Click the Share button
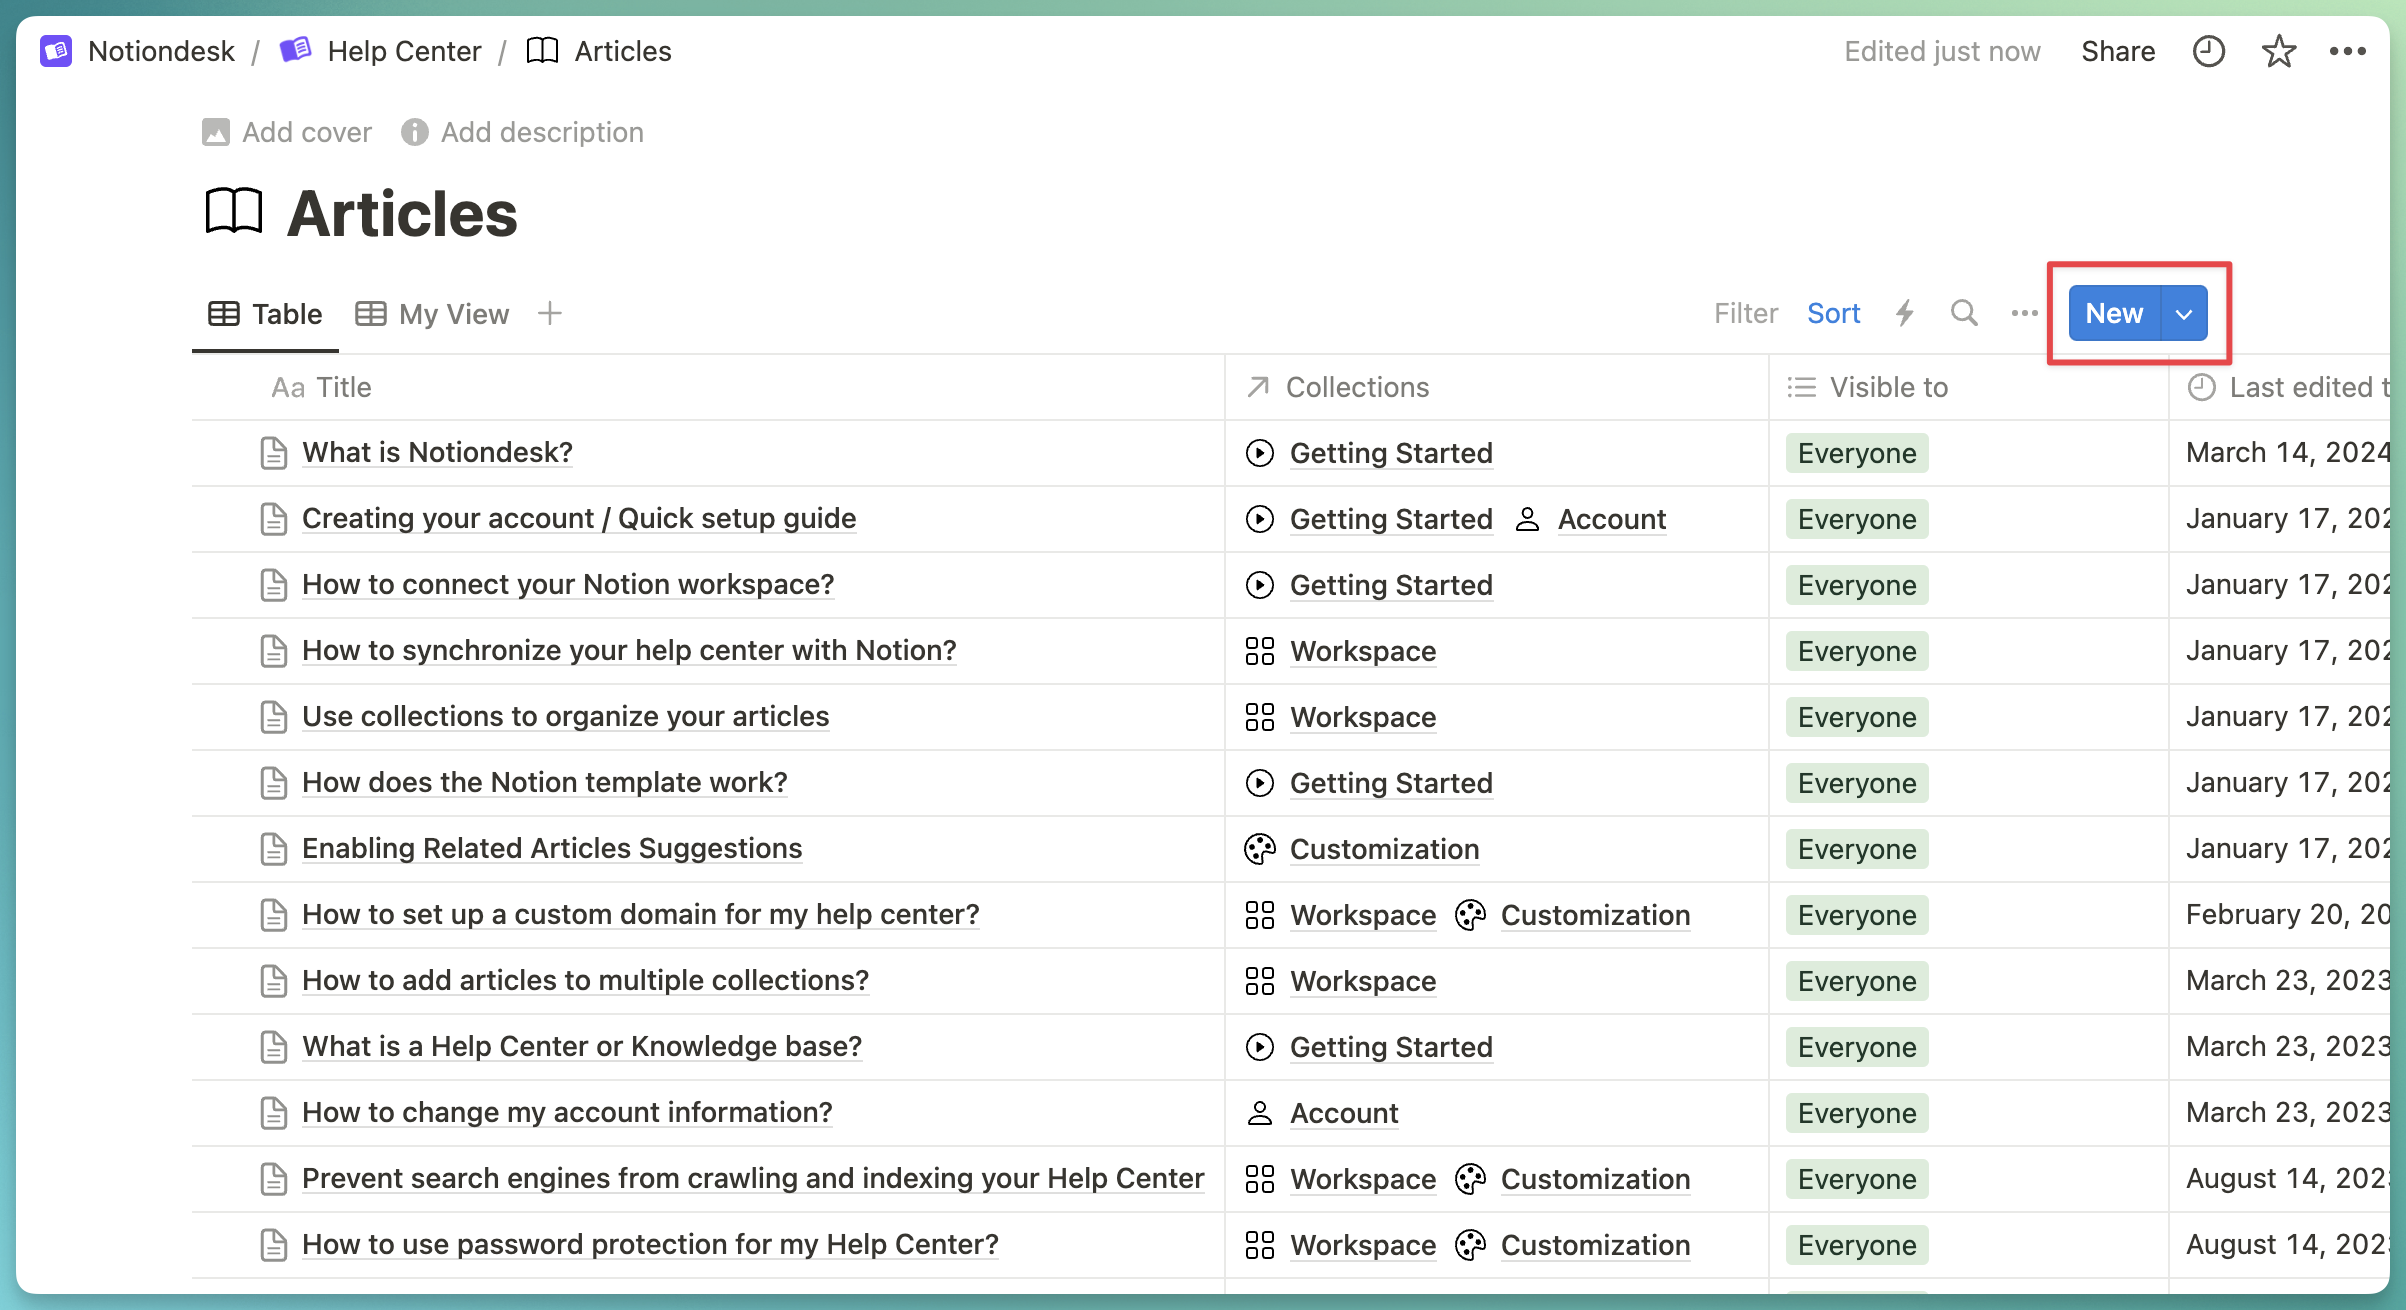The height and width of the screenshot is (1310, 2406). [2118, 51]
